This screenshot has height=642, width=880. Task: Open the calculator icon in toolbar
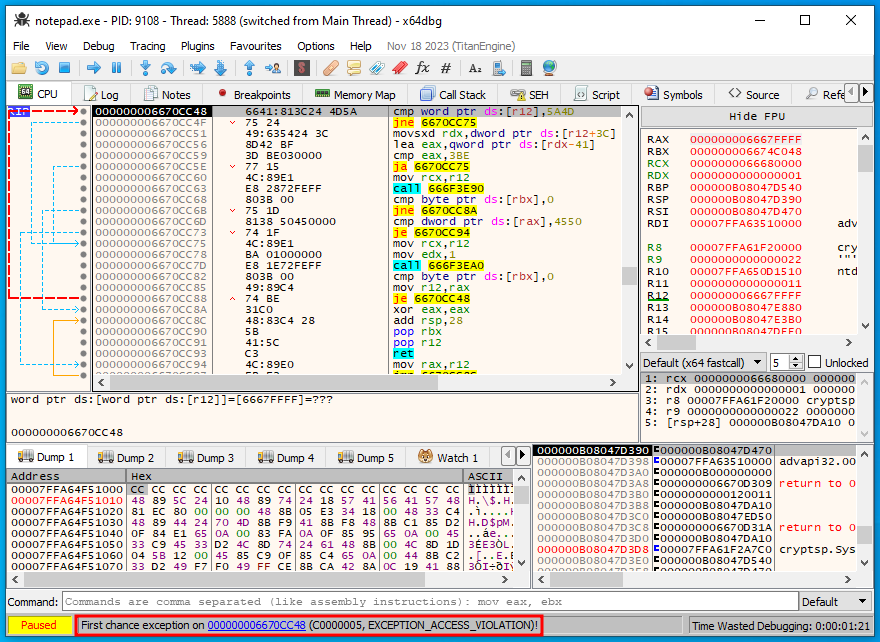(527, 68)
